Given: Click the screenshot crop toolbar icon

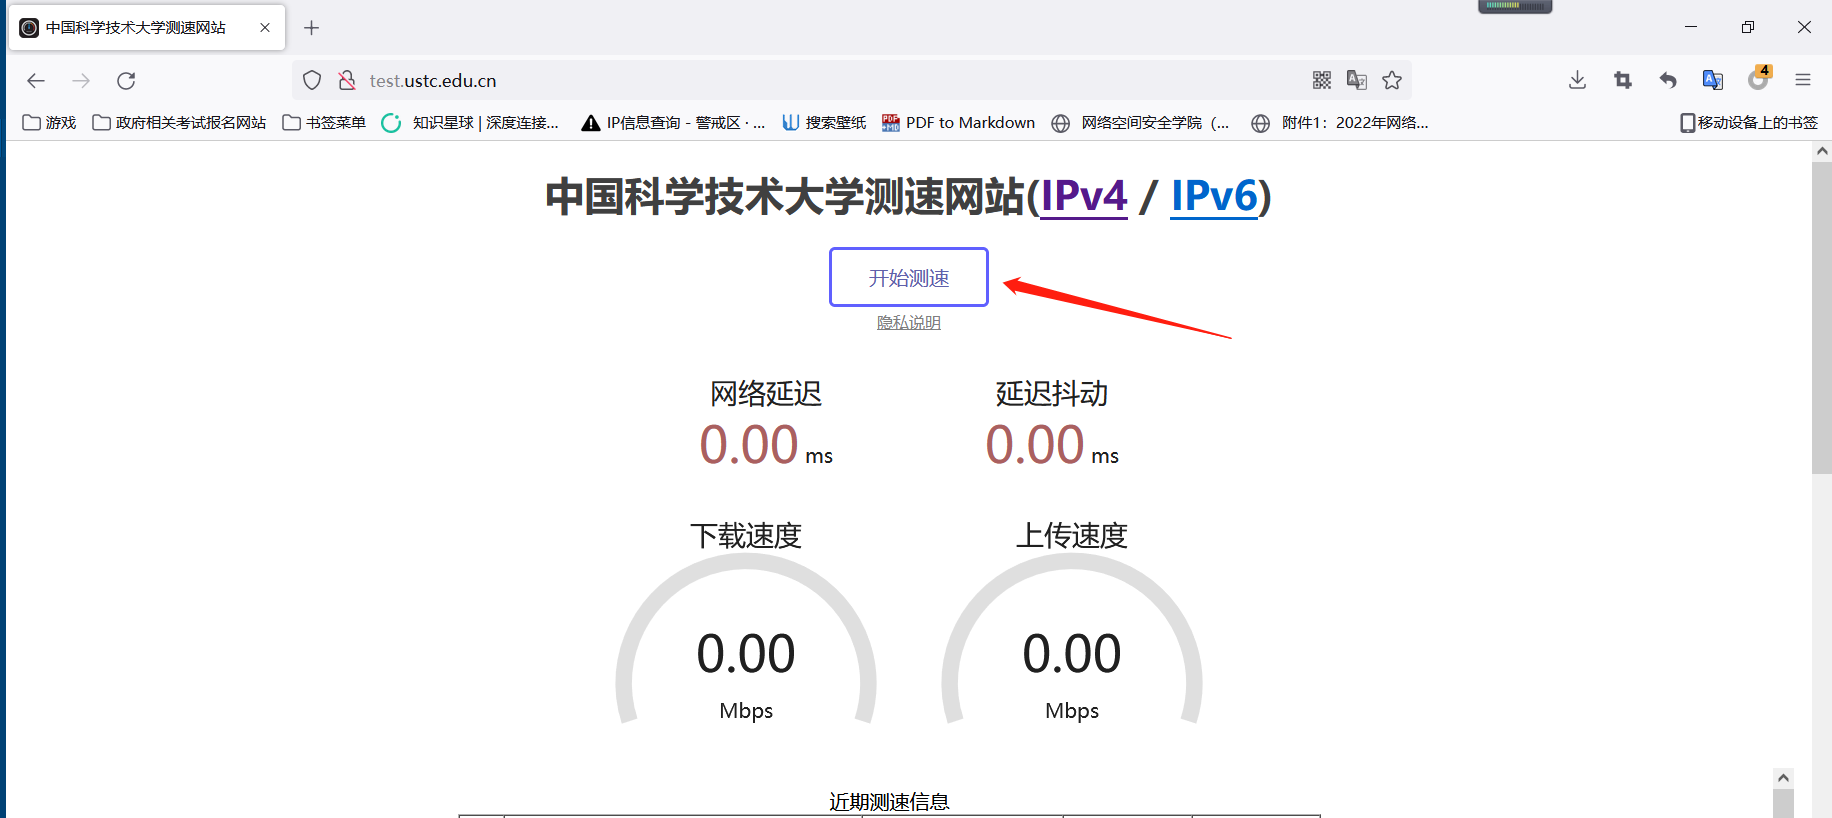Looking at the screenshot, I should (1623, 80).
